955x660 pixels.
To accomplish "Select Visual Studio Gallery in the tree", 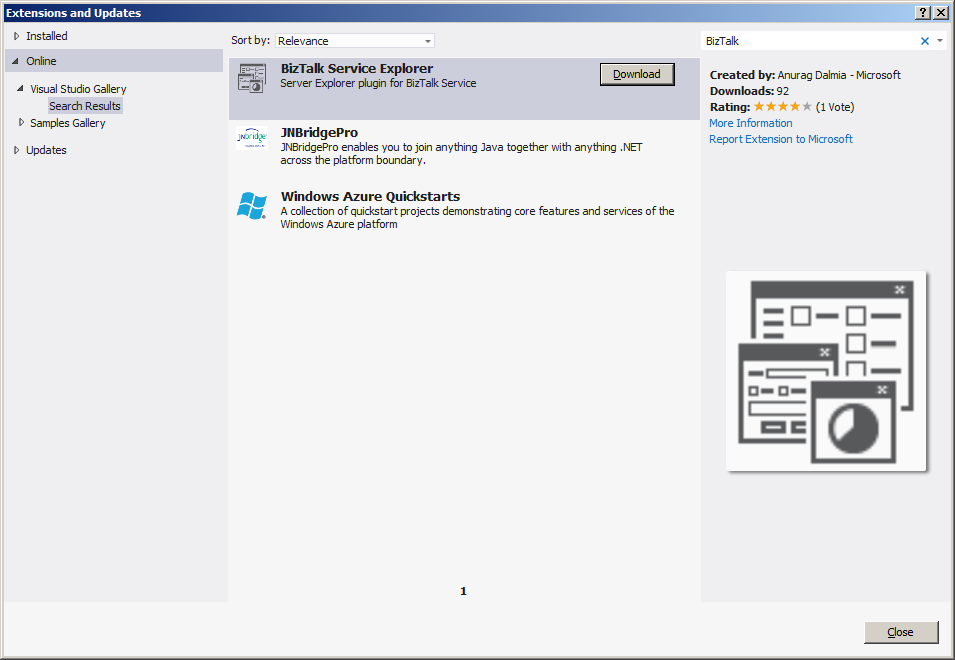I will pos(79,89).
